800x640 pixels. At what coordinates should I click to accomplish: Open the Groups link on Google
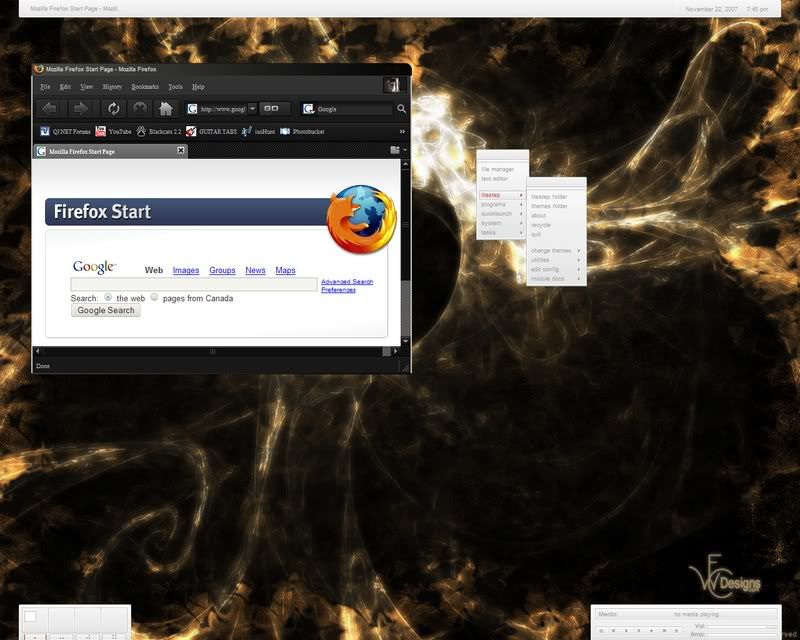(x=222, y=270)
